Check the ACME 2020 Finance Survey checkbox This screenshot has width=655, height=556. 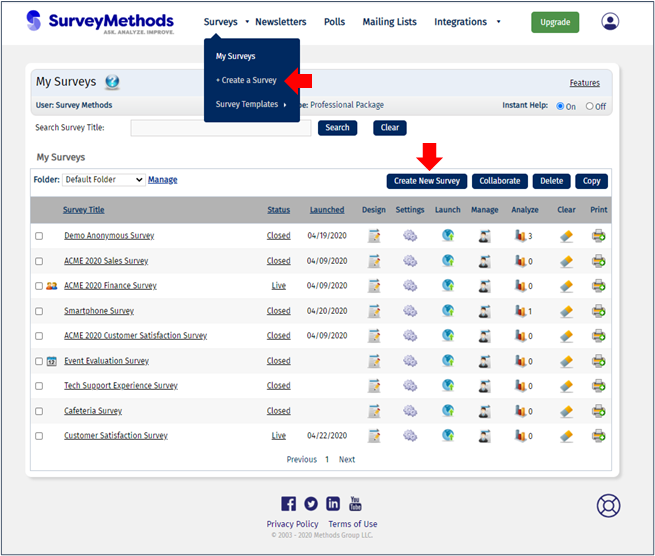(x=39, y=286)
